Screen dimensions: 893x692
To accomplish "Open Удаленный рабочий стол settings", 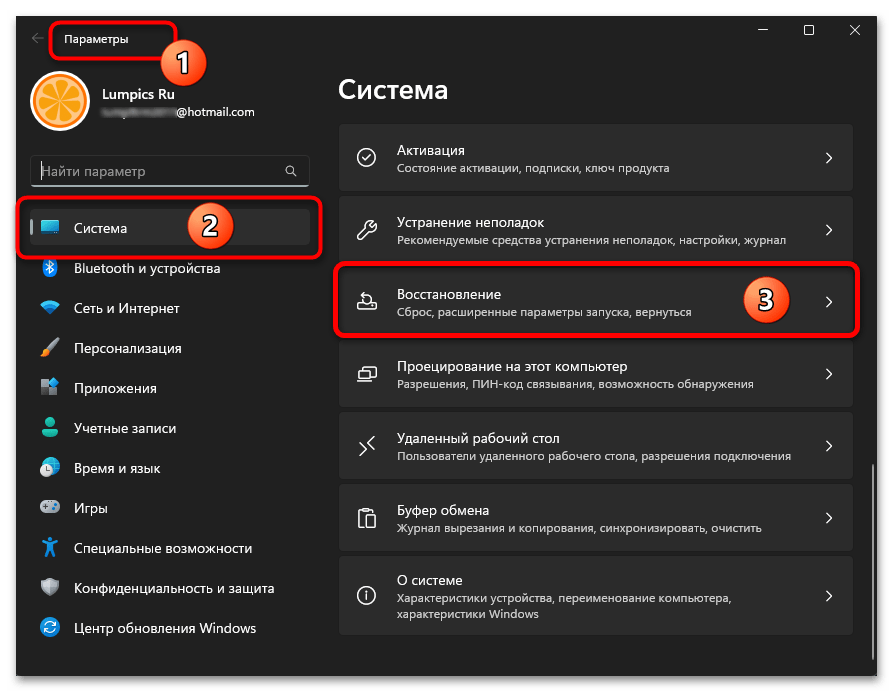I will coord(596,446).
